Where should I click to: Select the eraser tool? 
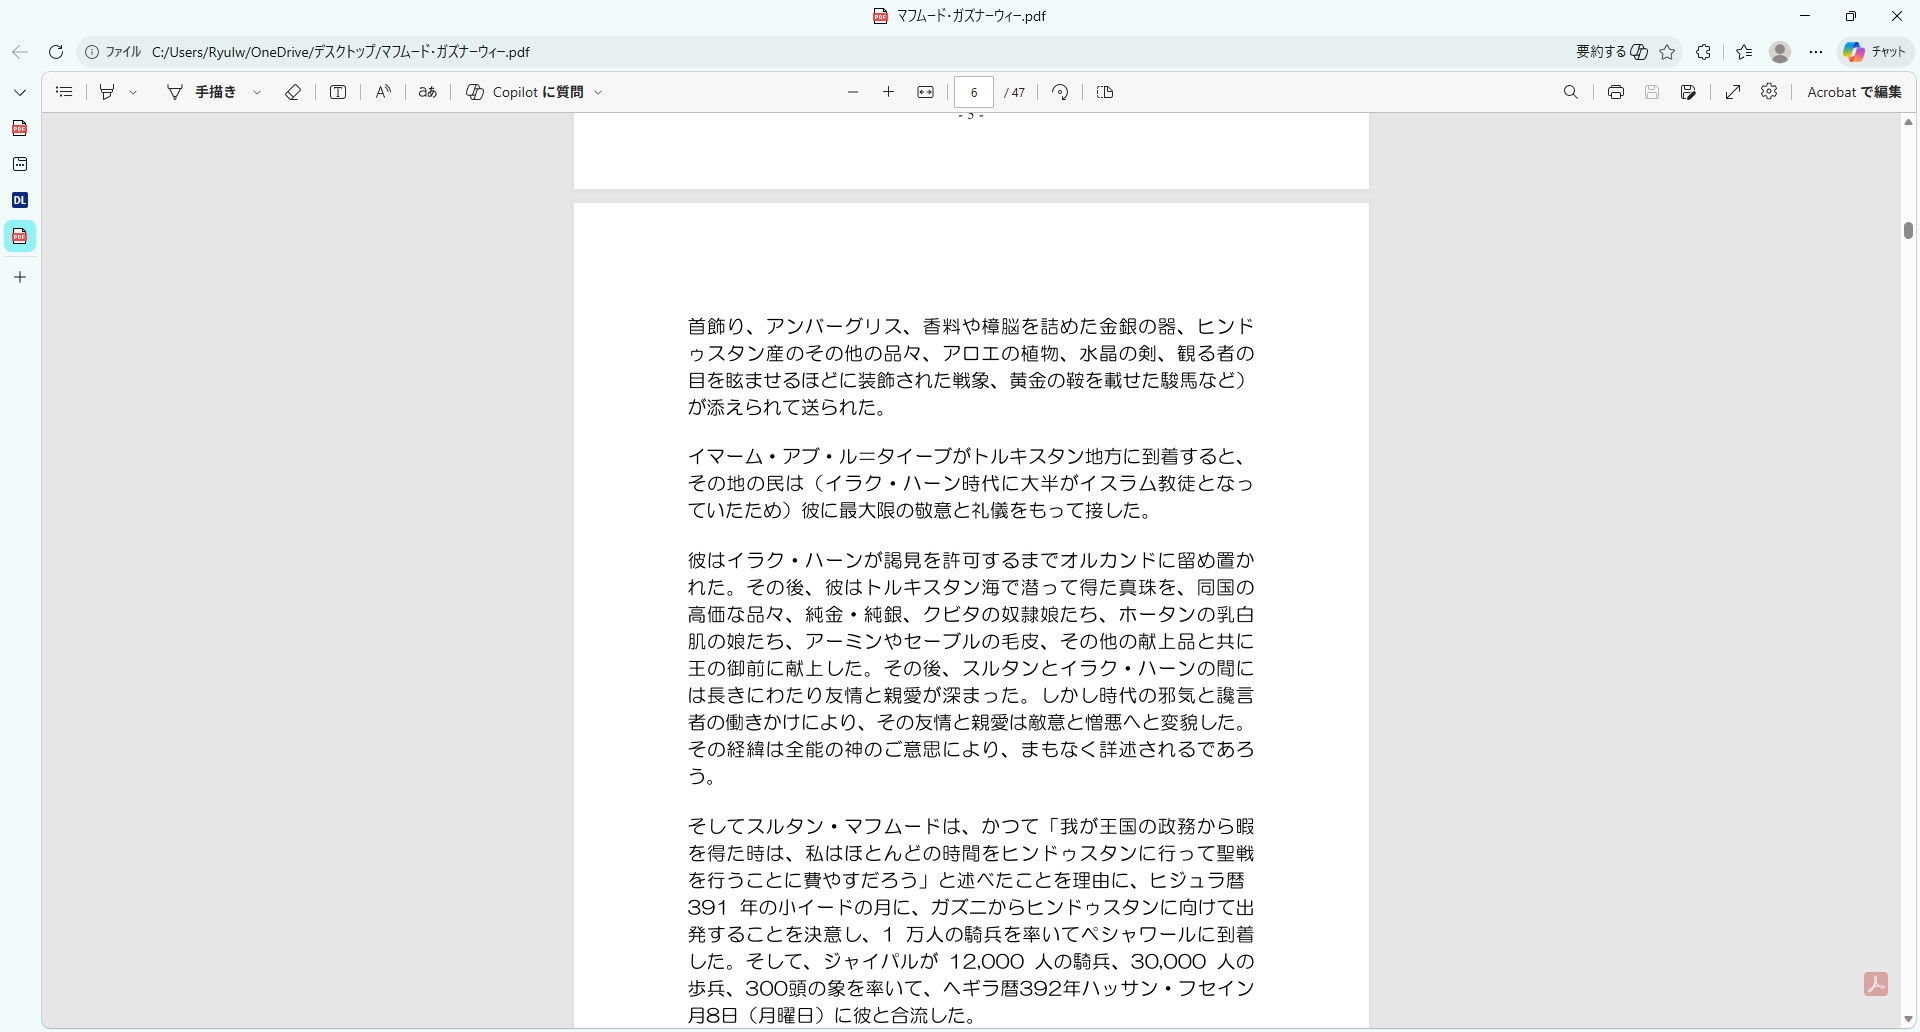(x=293, y=92)
